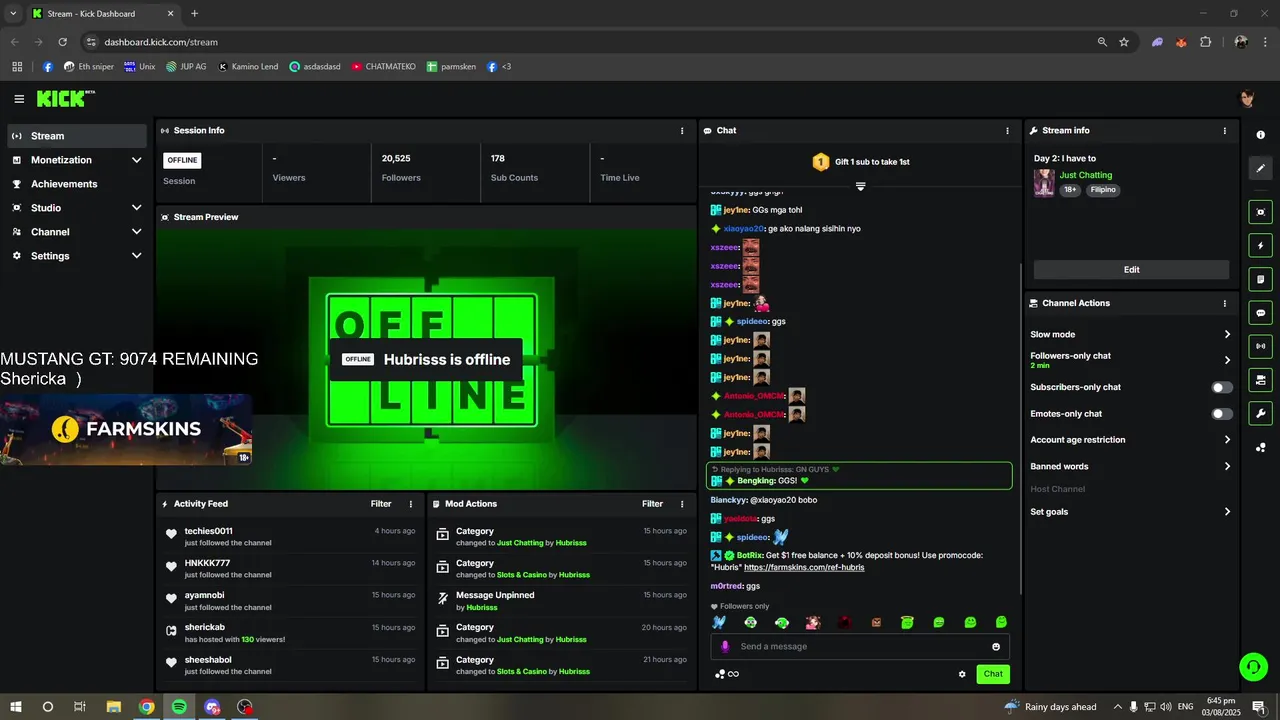The image size is (1280, 720).
Task: Click the Just Chatting category link in Stream info
Action: [1085, 175]
